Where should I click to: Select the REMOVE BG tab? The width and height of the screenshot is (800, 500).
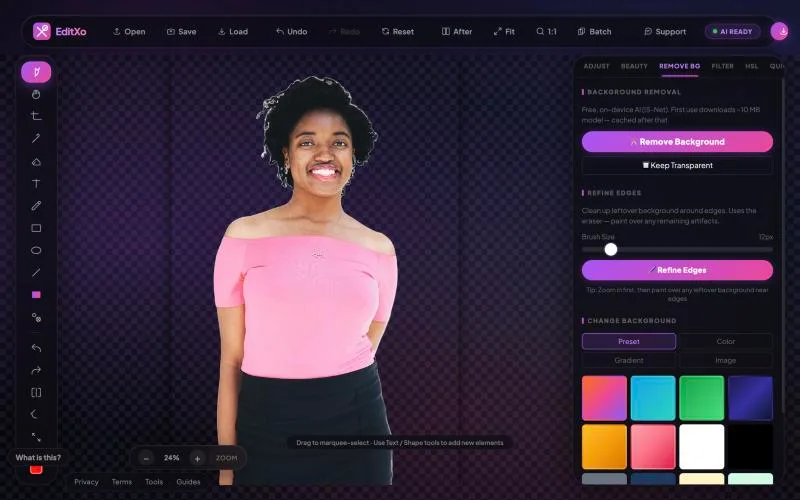point(680,66)
